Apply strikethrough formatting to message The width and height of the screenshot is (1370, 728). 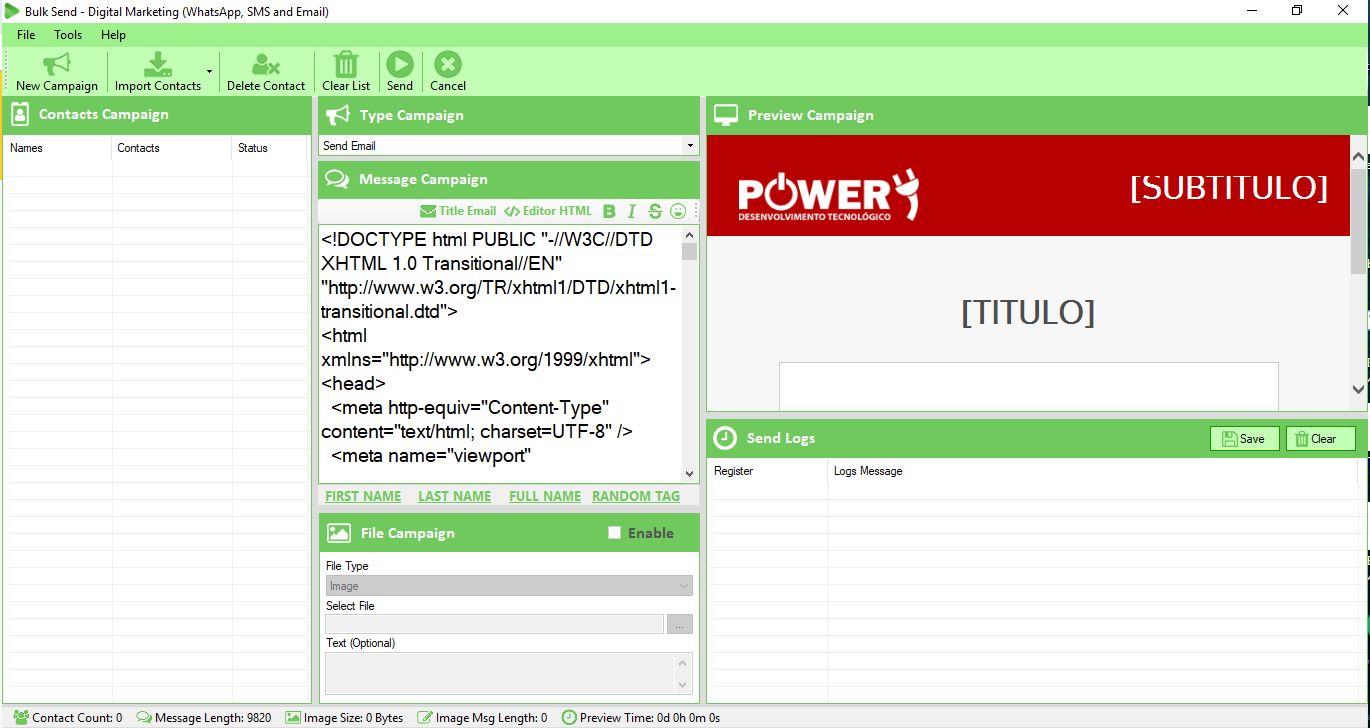[655, 211]
